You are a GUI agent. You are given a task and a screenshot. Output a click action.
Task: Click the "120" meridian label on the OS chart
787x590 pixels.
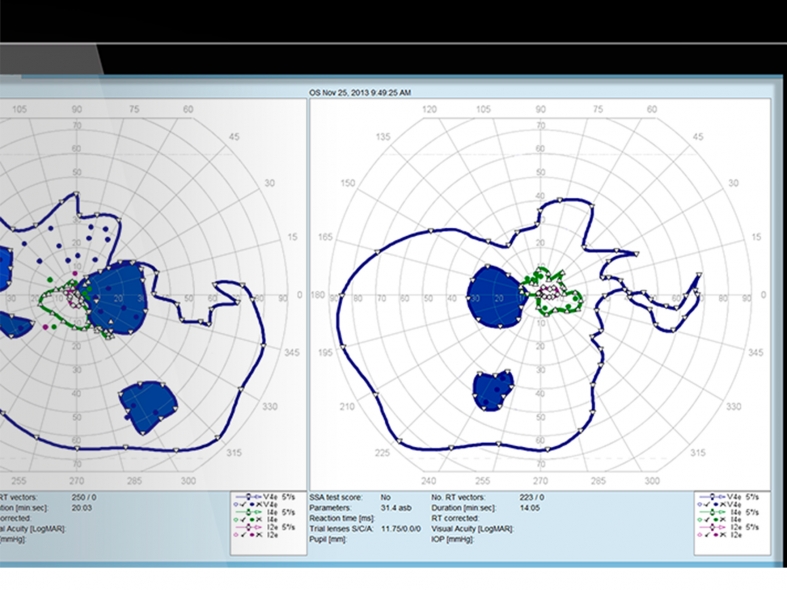pyautogui.click(x=429, y=109)
